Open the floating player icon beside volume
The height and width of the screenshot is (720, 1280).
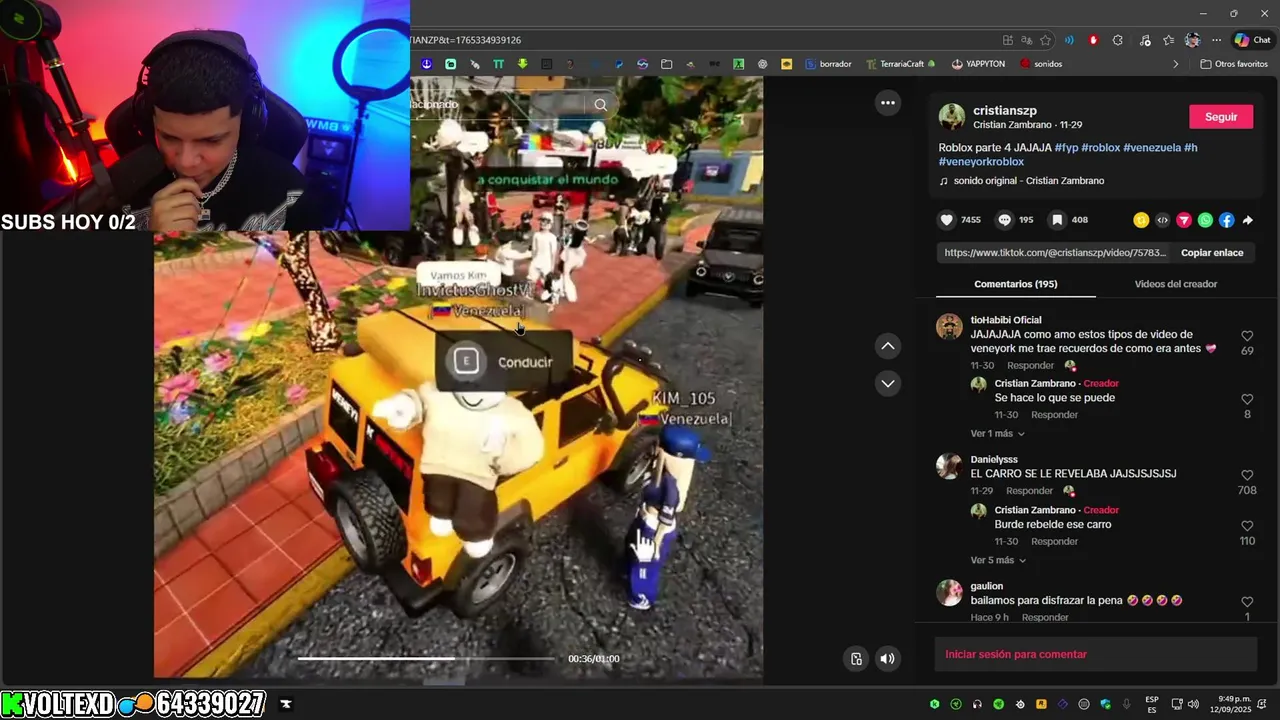coord(856,658)
